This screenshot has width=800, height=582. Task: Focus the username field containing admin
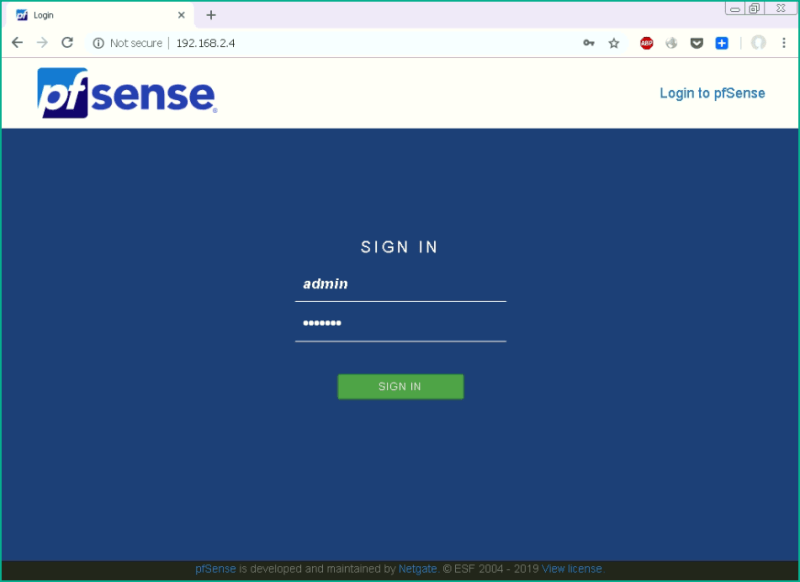click(x=401, y=285)
